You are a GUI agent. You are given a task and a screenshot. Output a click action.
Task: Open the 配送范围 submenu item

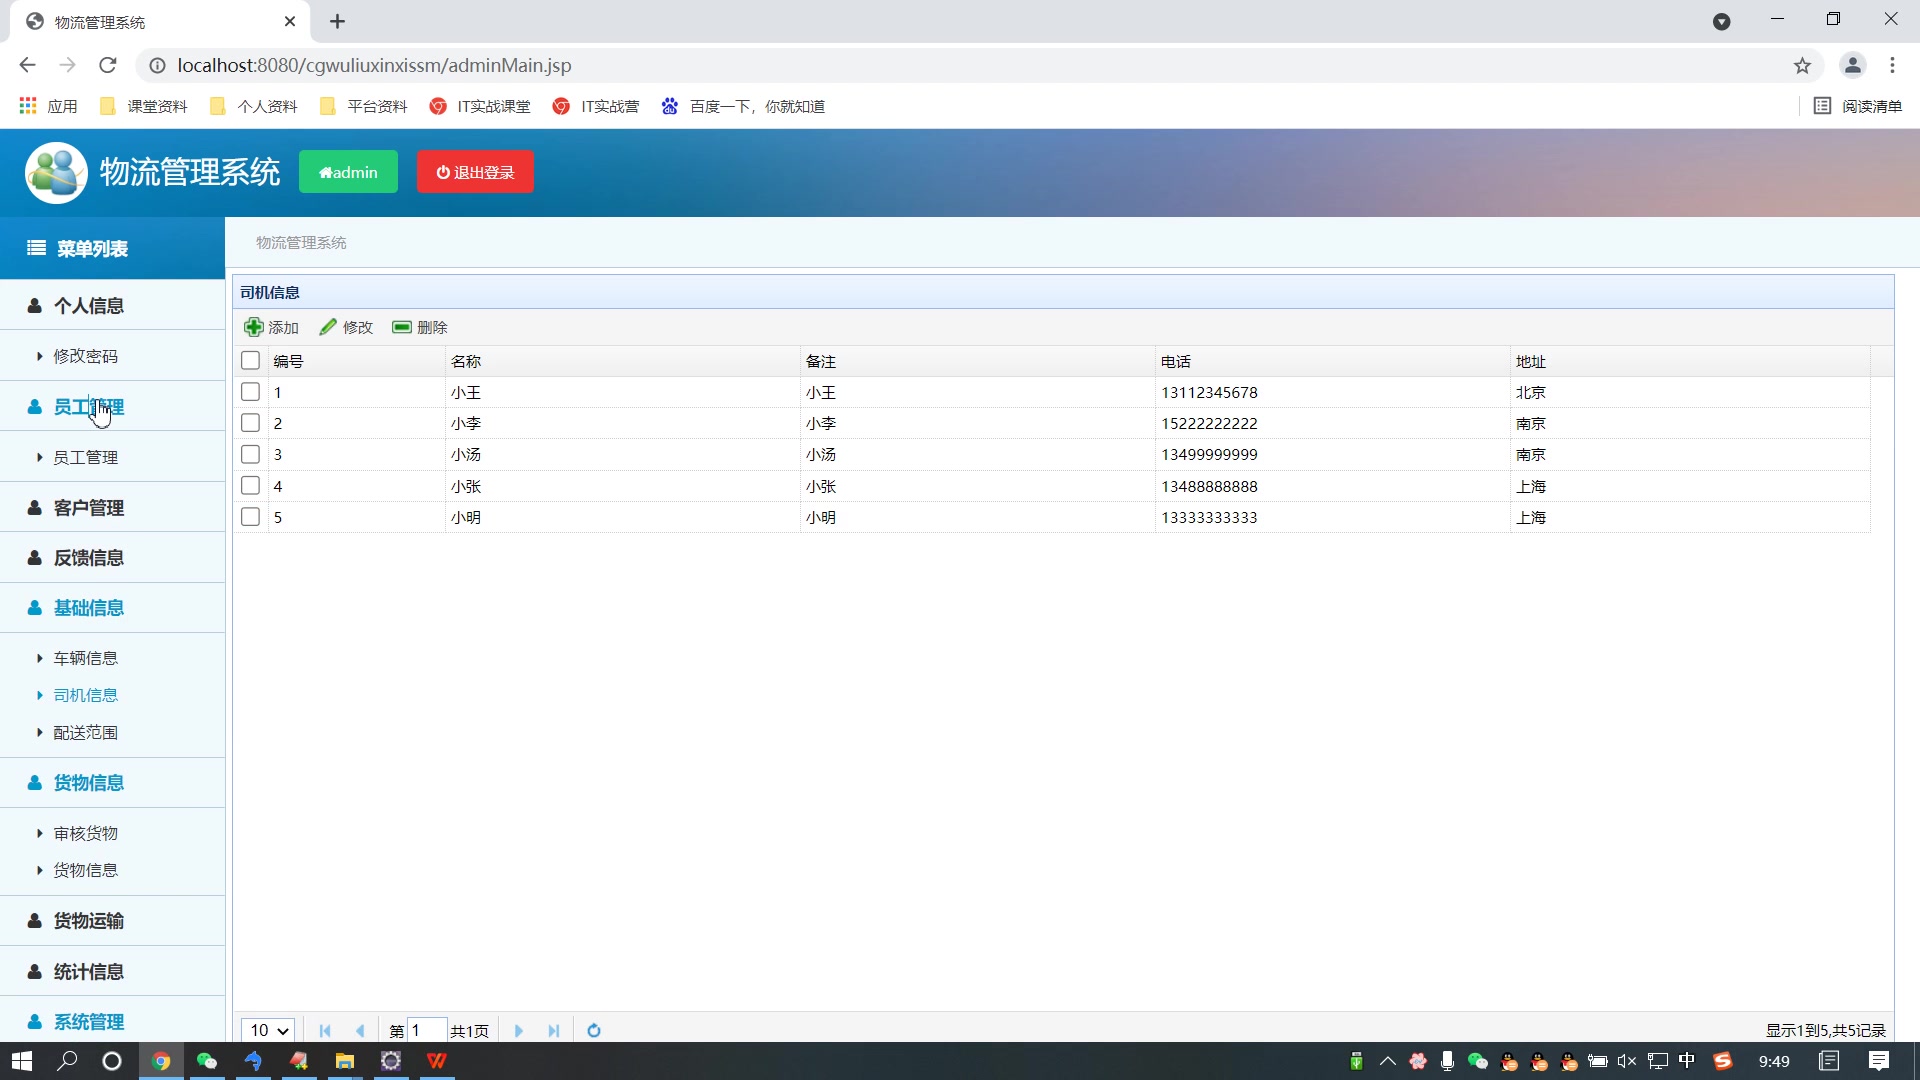coord(85,732)
